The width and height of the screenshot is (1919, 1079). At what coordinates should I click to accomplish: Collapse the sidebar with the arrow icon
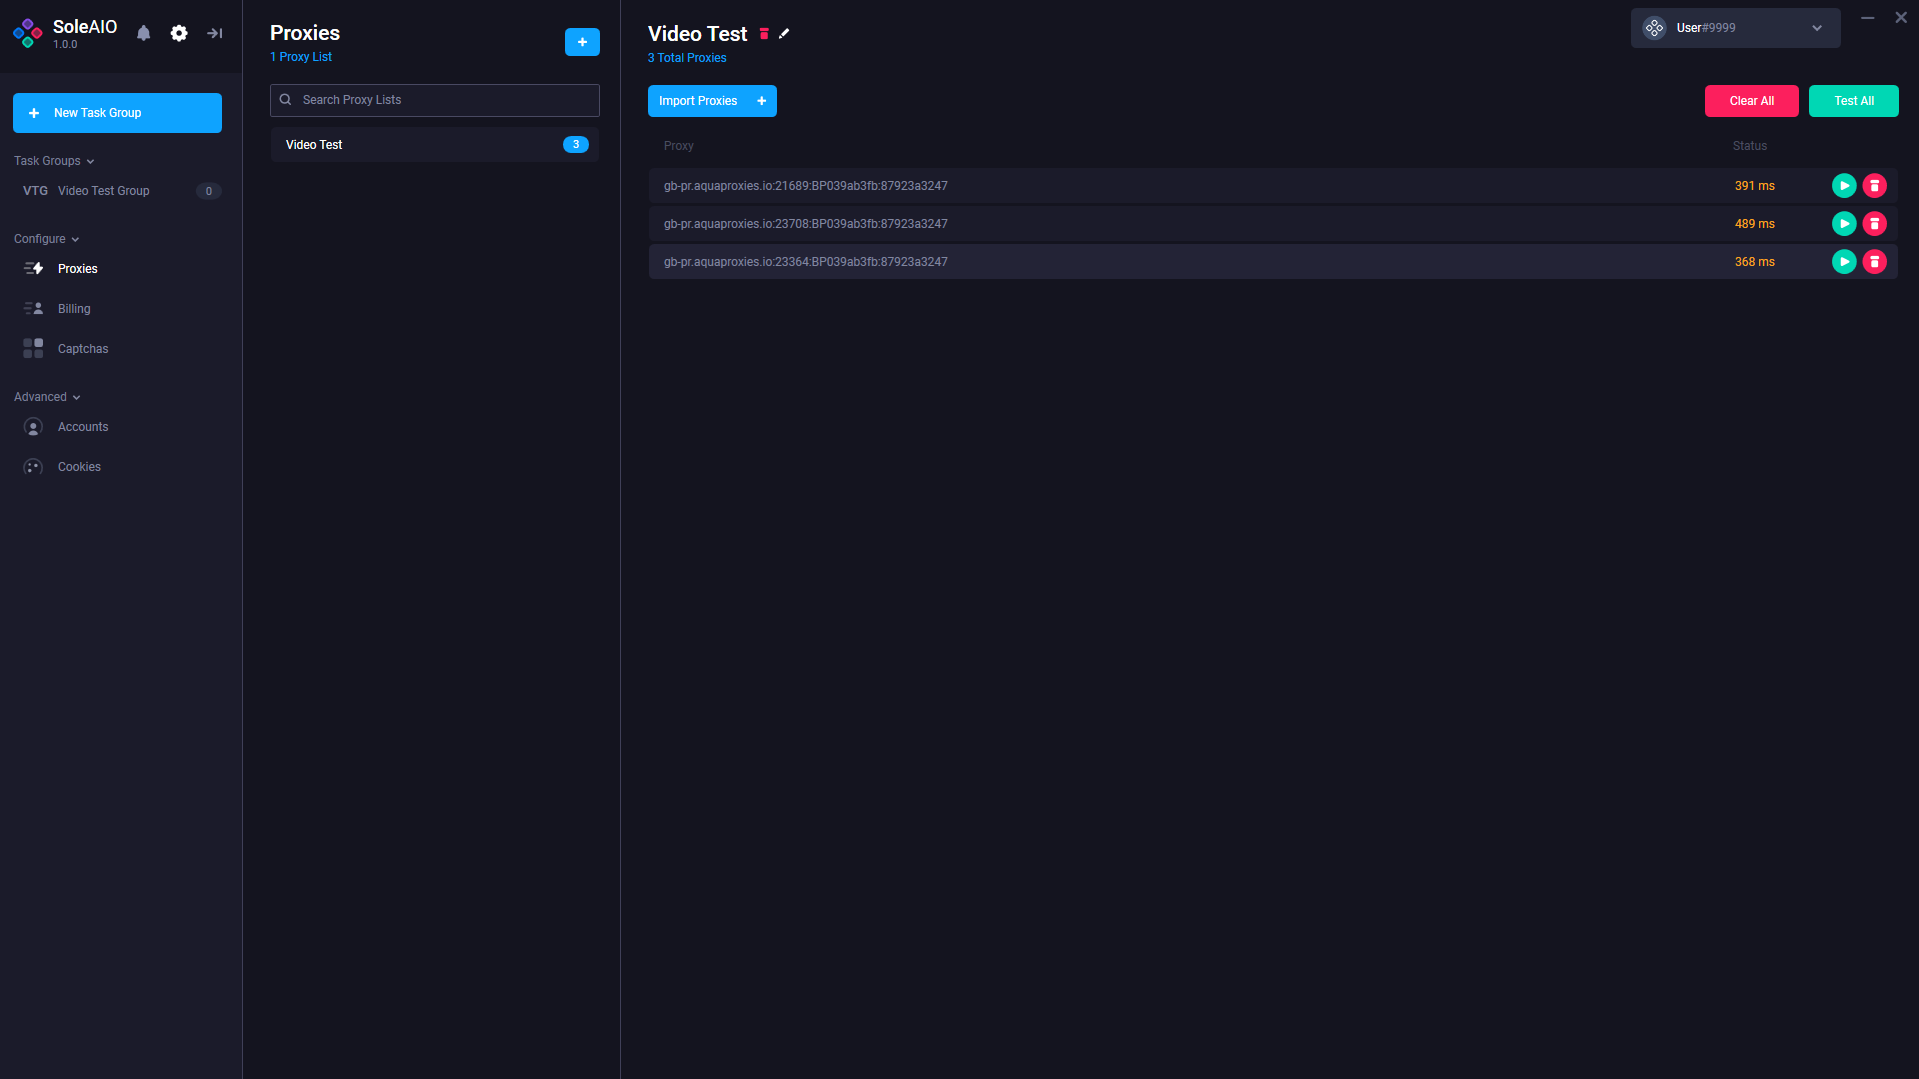tap(215, 33)
